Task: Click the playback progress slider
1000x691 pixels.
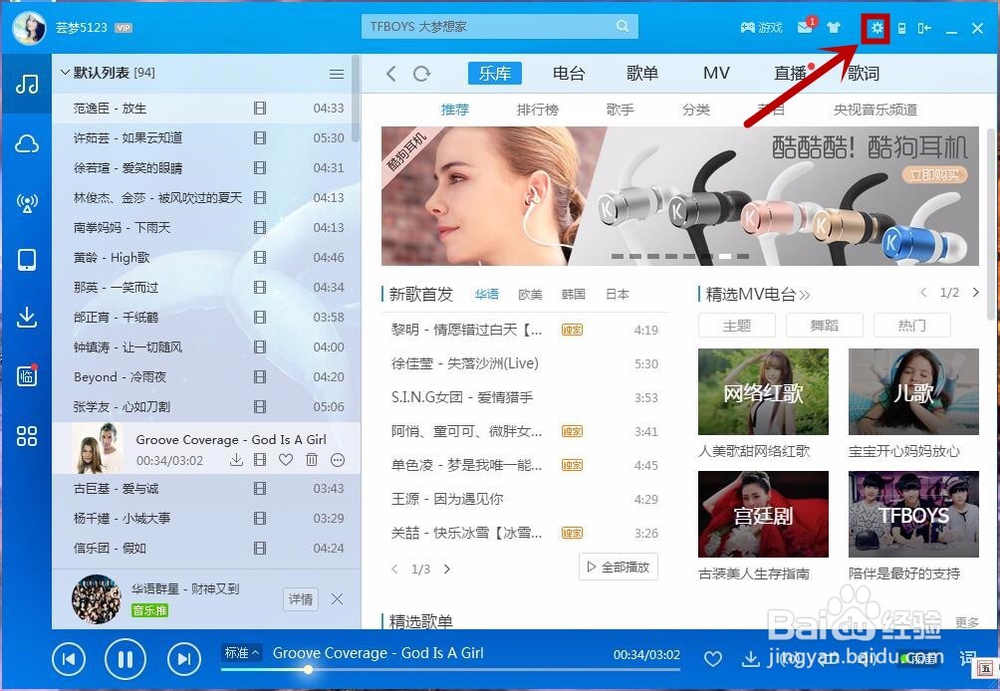Action: (308, 670)
